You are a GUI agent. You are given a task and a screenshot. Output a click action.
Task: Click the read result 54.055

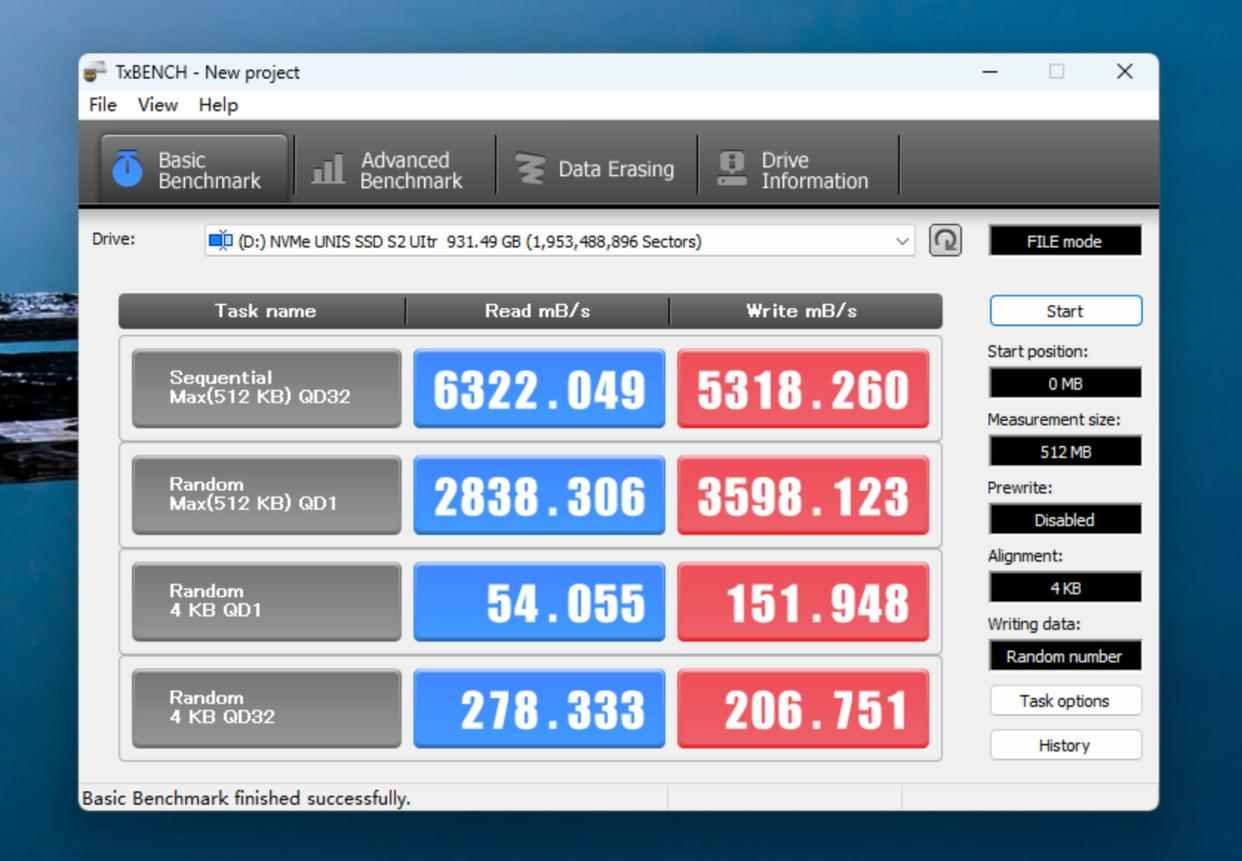(x=539, y=601)
